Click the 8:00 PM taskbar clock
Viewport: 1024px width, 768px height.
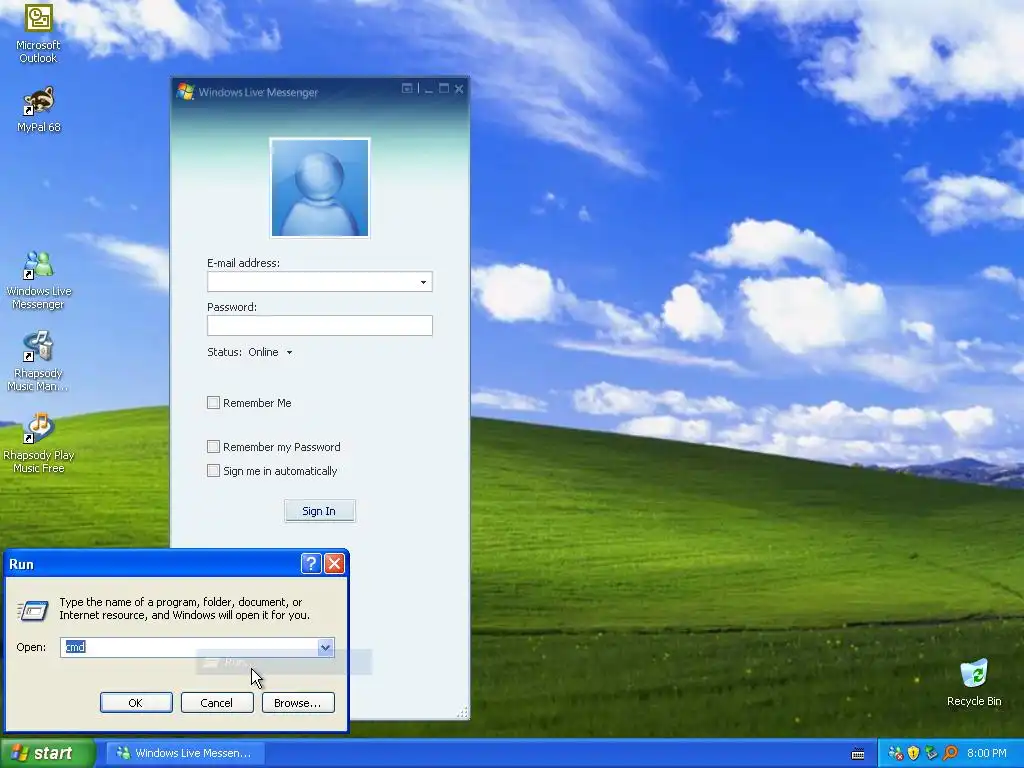coord(987,754)
